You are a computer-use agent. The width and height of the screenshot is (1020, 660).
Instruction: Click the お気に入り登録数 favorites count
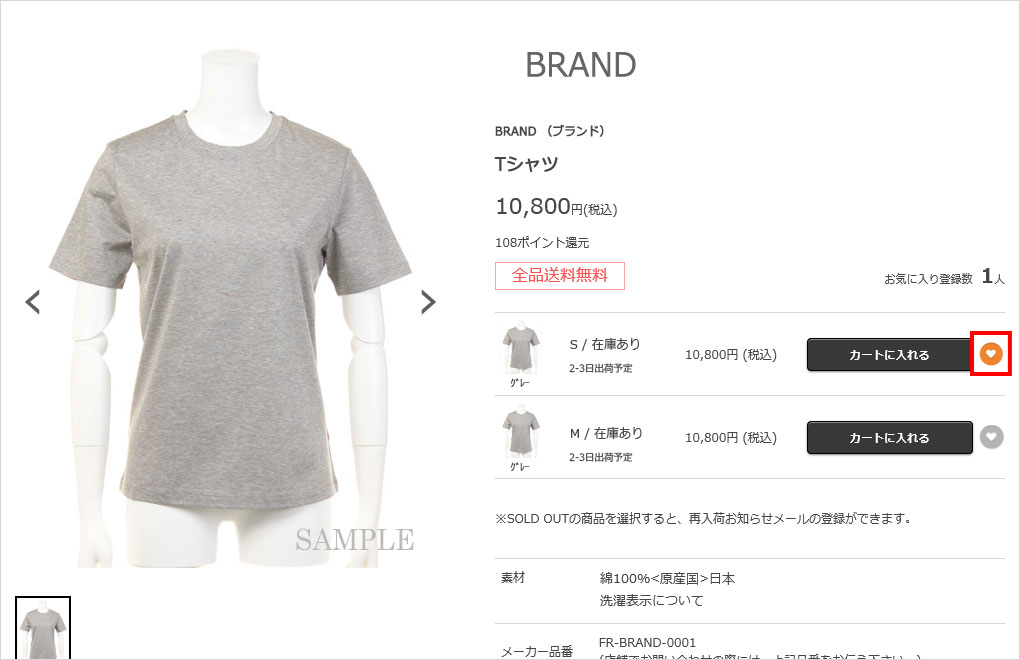(944, 278)
